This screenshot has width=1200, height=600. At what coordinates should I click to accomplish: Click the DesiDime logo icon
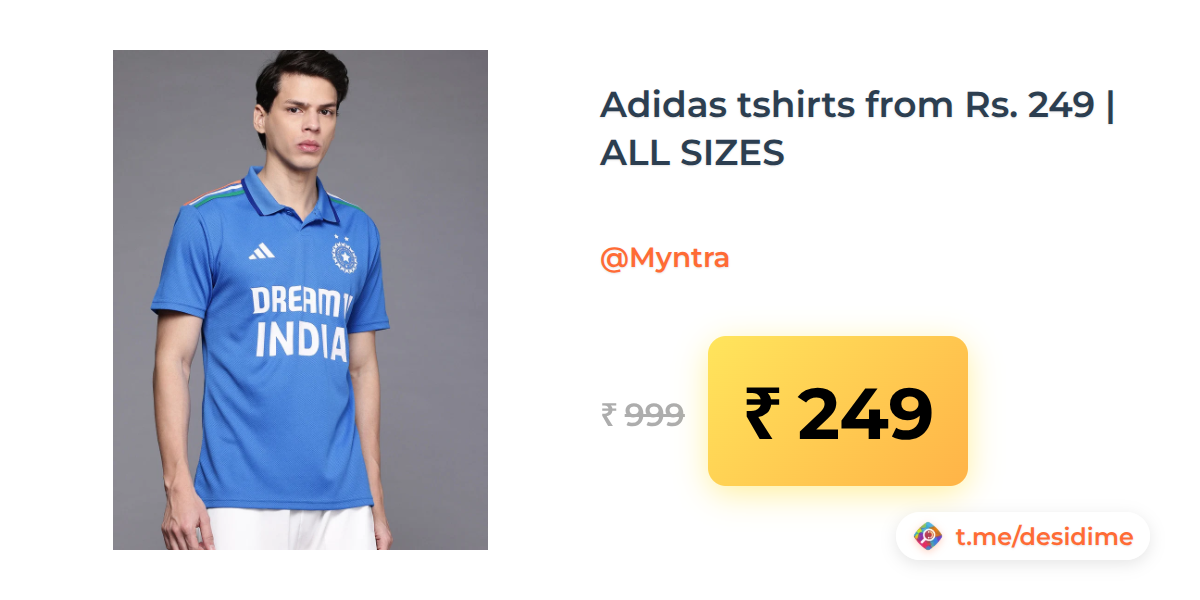coord(929,537)
